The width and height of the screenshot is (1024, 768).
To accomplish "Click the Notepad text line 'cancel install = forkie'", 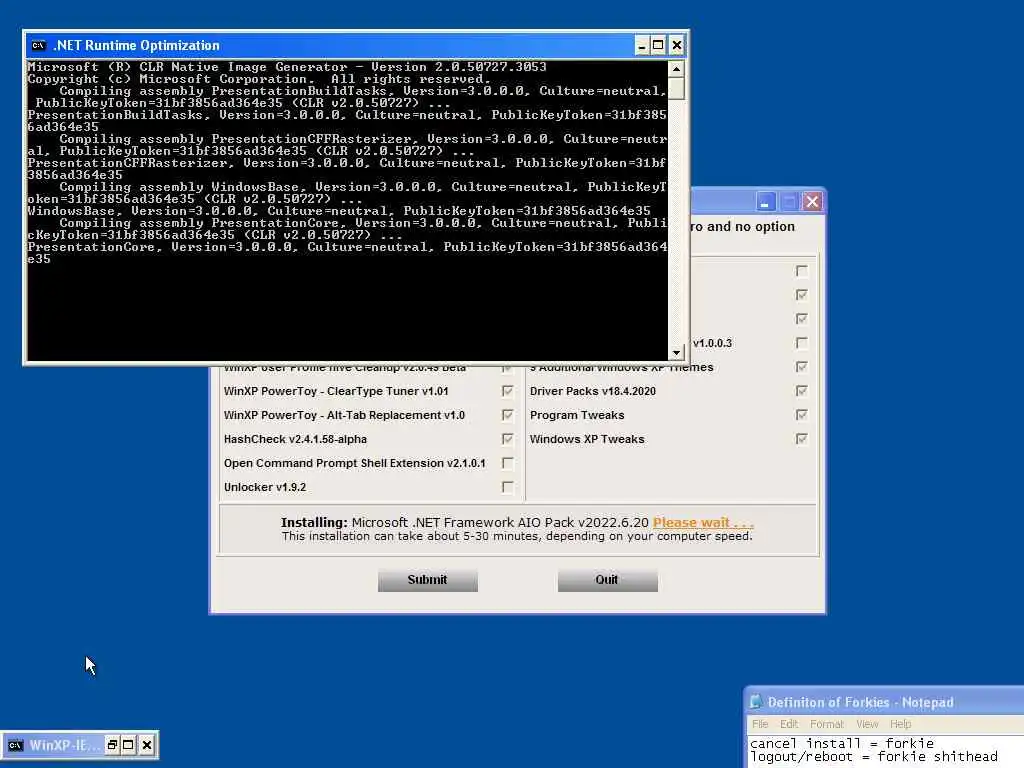I will tap(842, 743).
